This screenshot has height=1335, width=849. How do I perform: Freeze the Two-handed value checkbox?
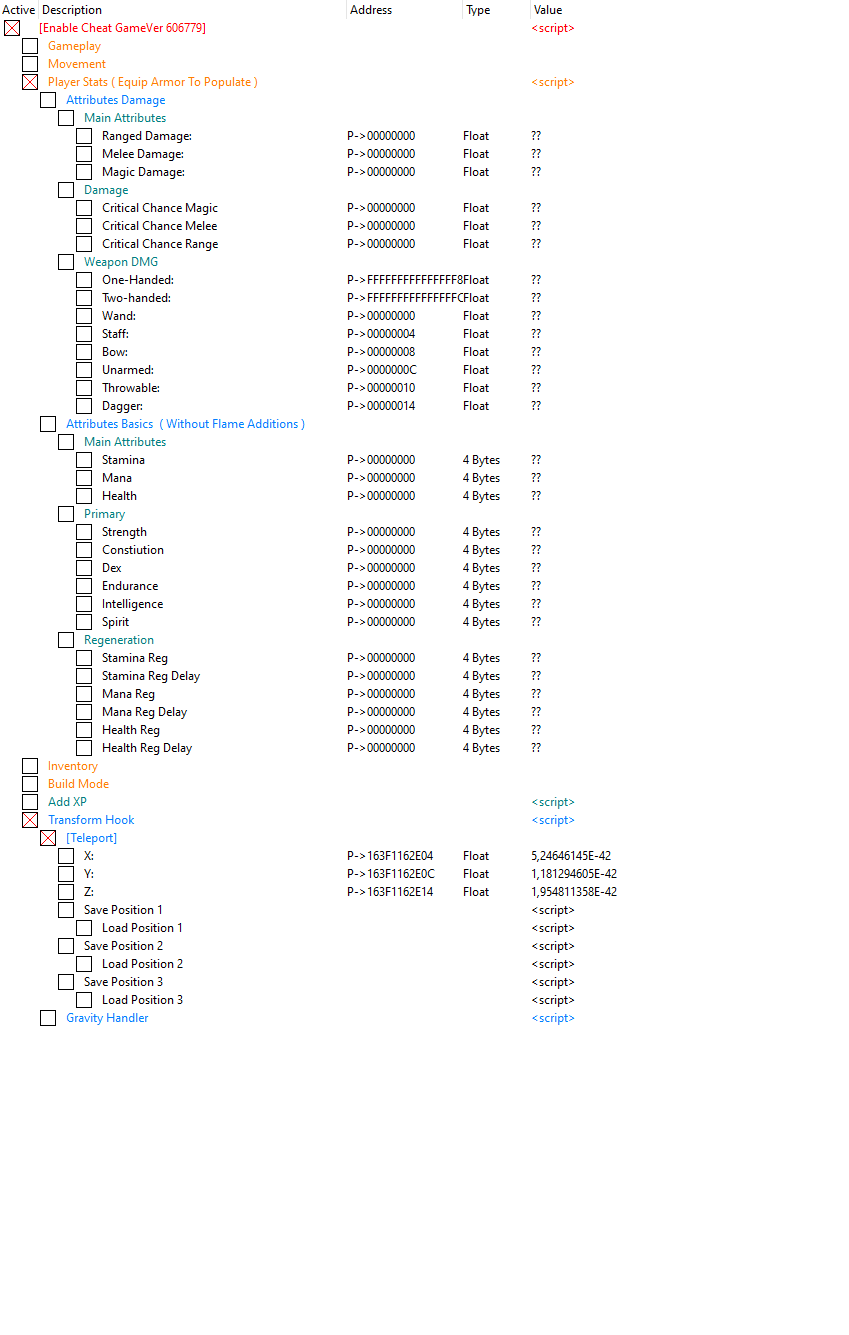point(84,298)
